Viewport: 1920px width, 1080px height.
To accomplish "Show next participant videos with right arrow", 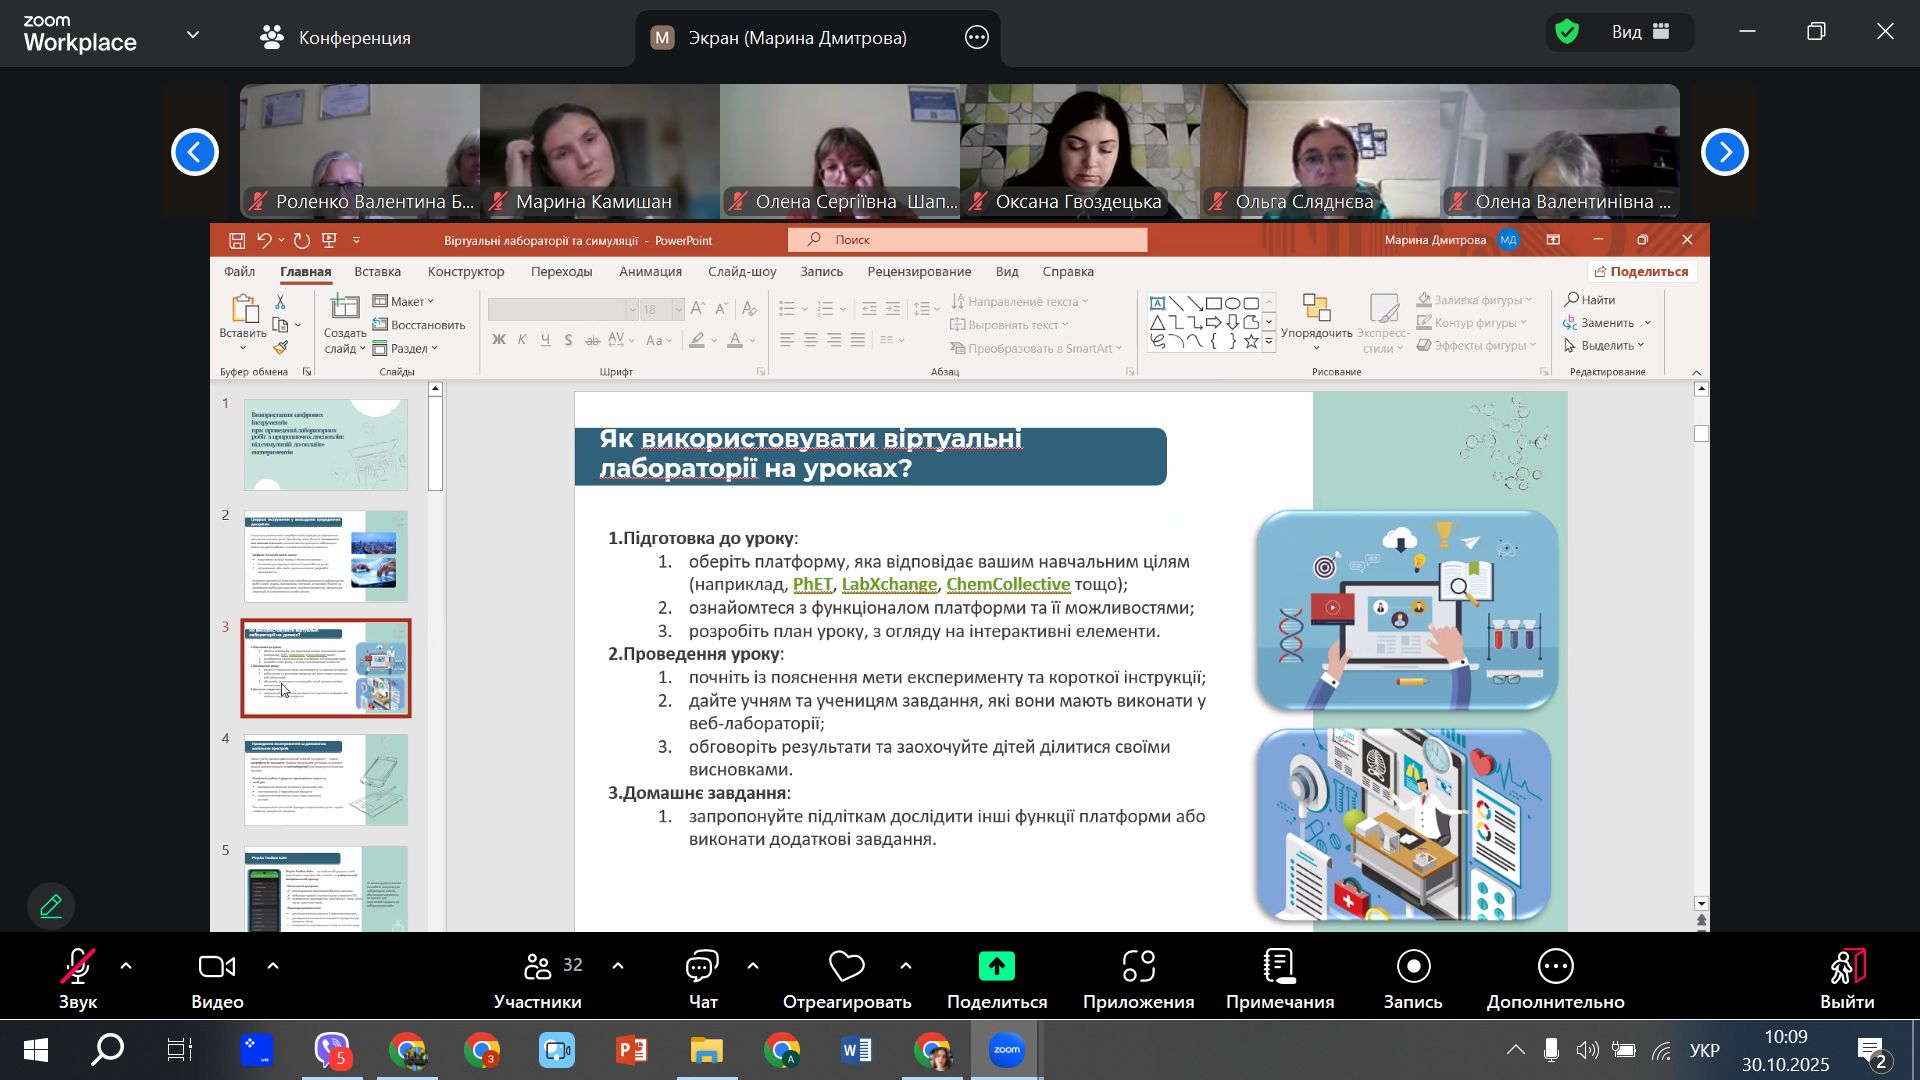I will tap(1724, 152).
